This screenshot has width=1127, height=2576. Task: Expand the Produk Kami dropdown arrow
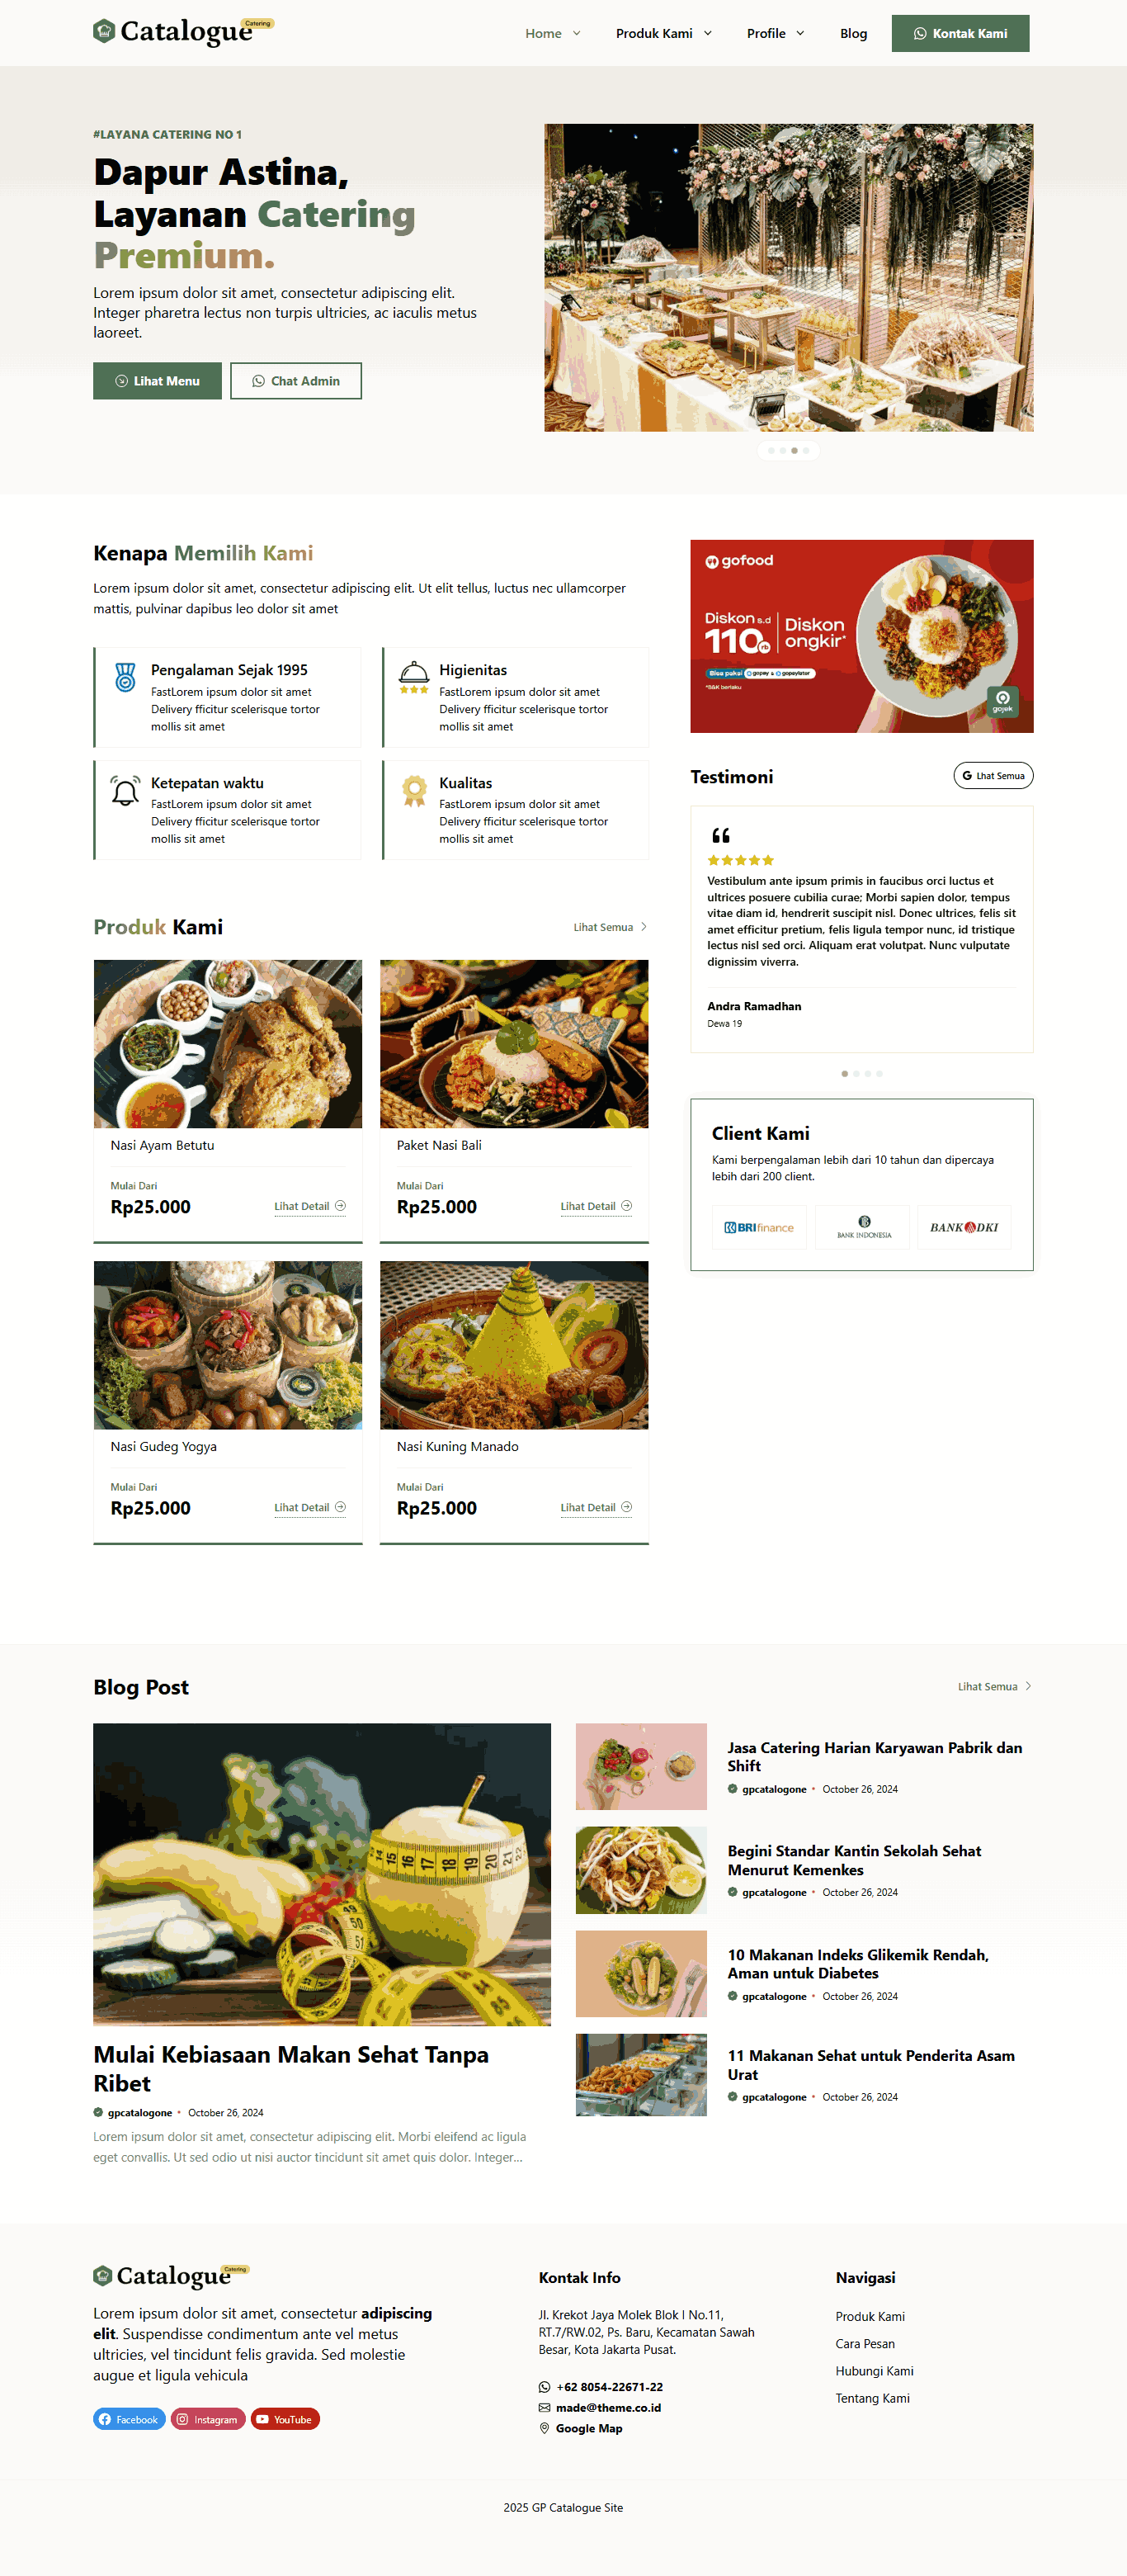(708, 33)
